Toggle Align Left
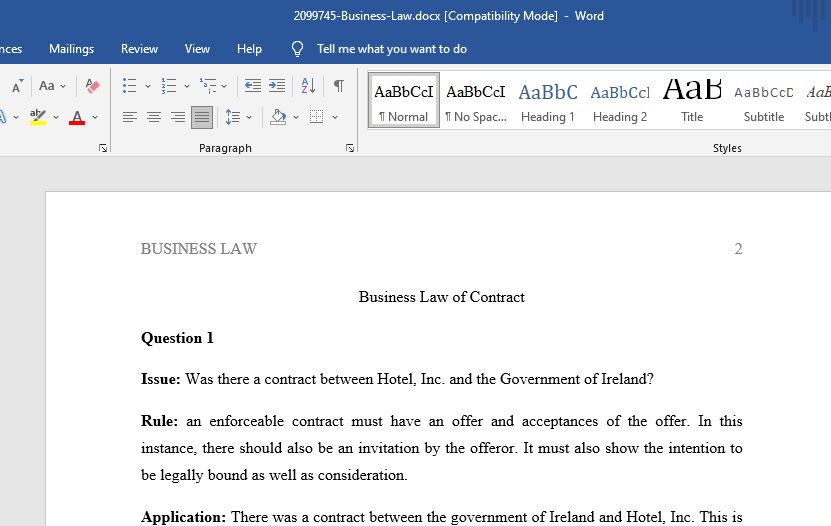 coord(129,117)
